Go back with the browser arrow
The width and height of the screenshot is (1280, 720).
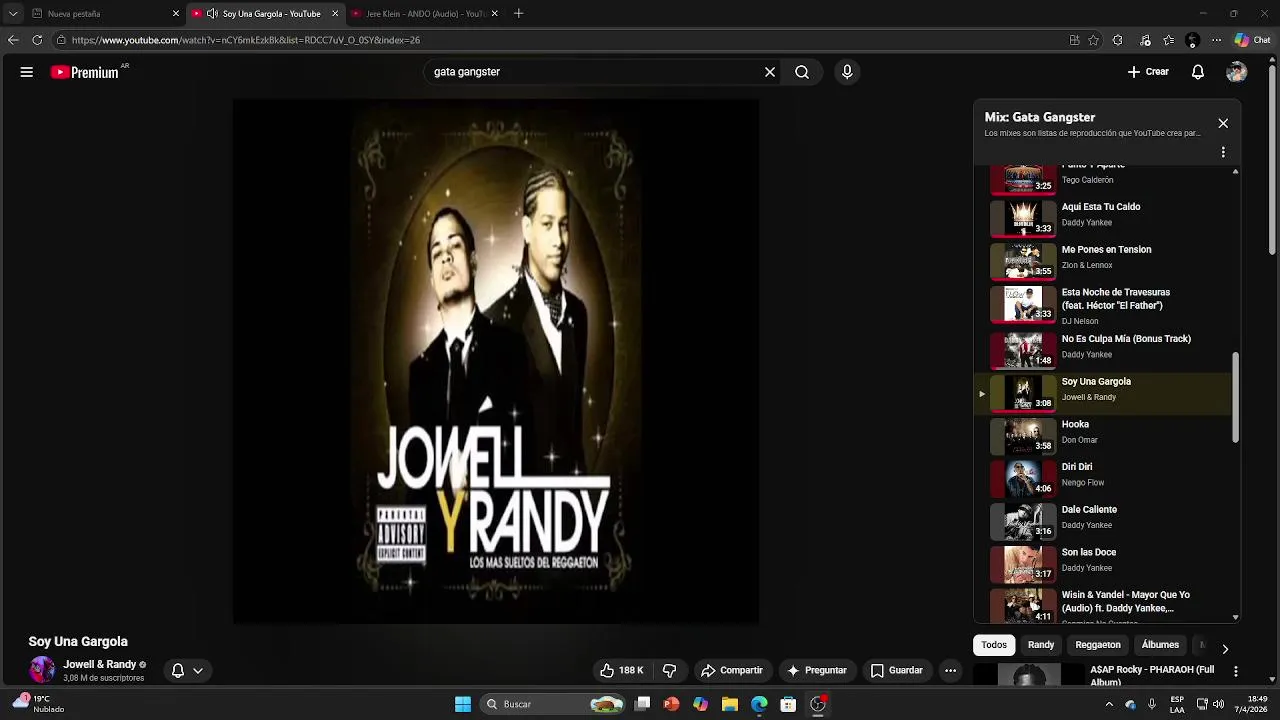[x=13, y=40]
